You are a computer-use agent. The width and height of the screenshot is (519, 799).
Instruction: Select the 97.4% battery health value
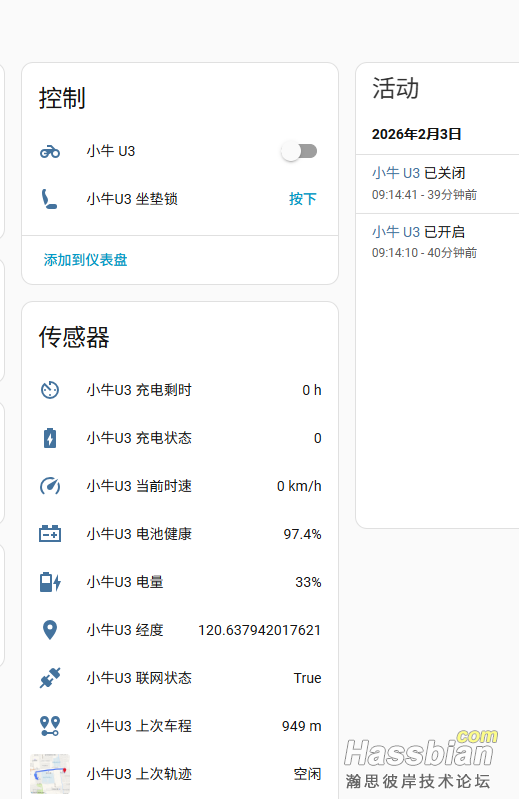[303, 535]
